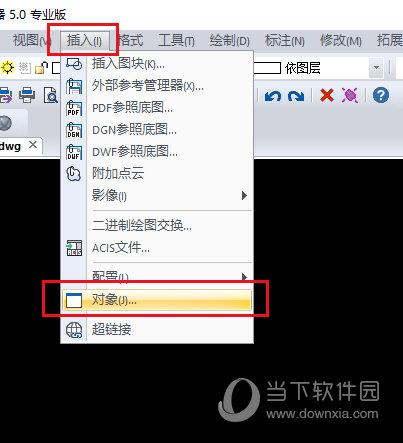Expand the 依图层 dropdown arrow
The width and height of the screenshot is (403, 443).
376,68
